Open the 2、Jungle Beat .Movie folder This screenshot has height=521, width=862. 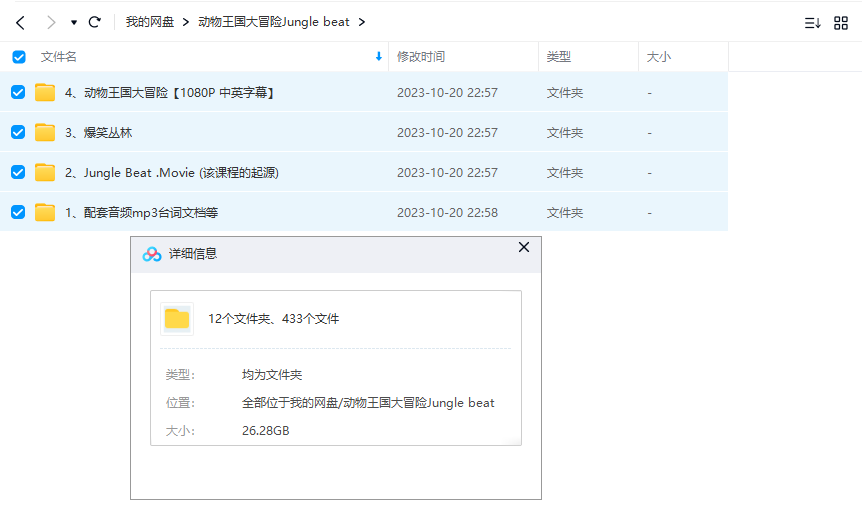[172, 172]
